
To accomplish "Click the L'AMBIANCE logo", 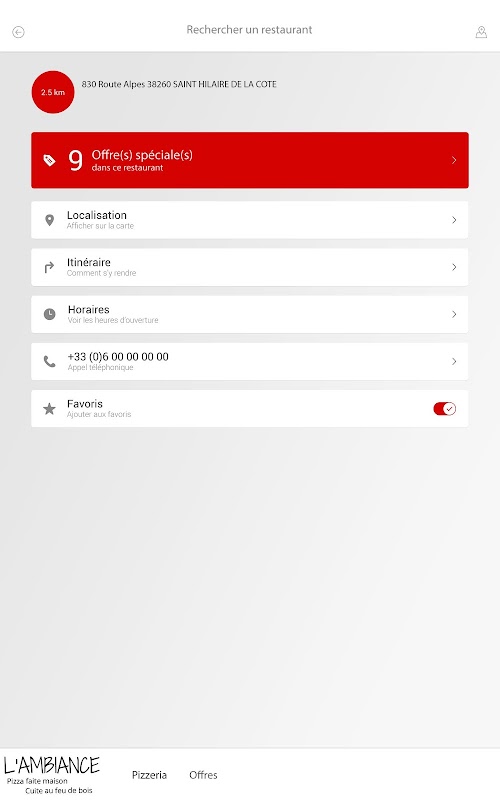I will [x=52, y=775].
